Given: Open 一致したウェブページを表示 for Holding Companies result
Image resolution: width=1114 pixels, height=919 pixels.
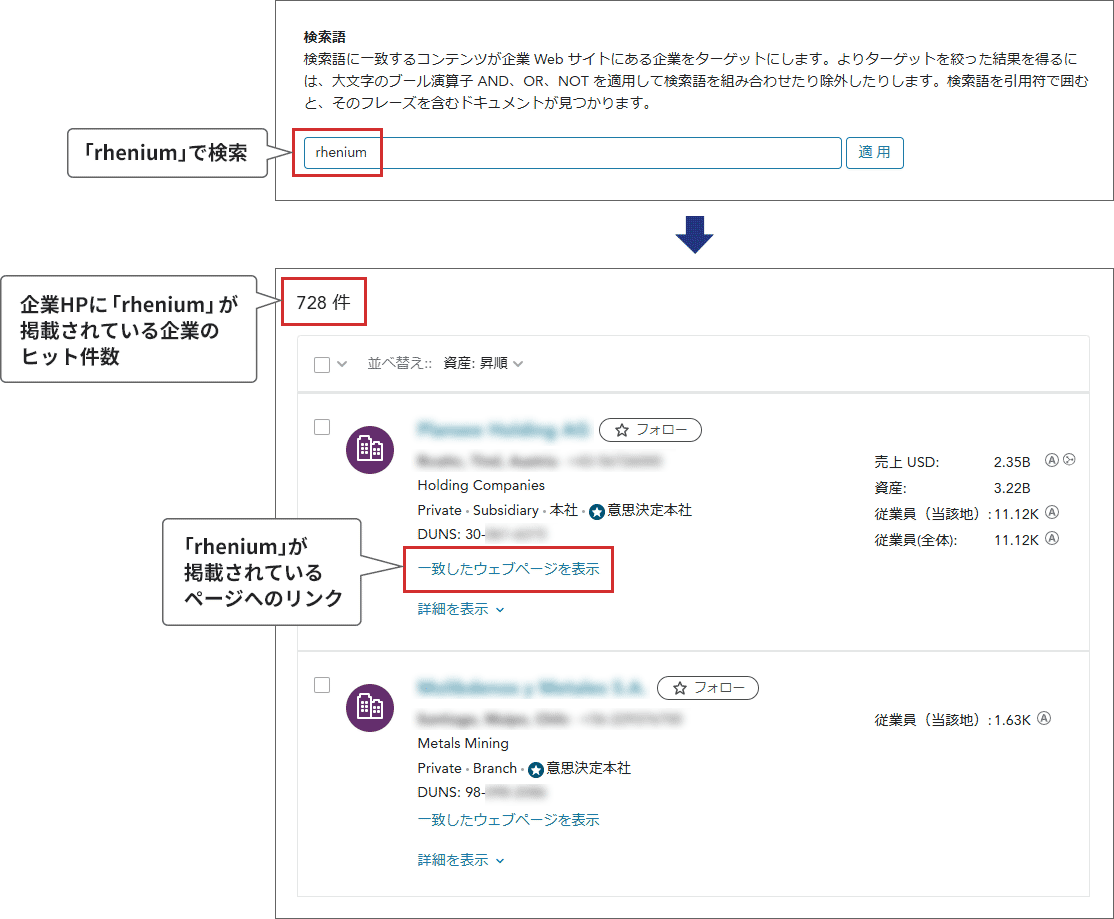Looking at the screenshot, I should pos(508,569).
